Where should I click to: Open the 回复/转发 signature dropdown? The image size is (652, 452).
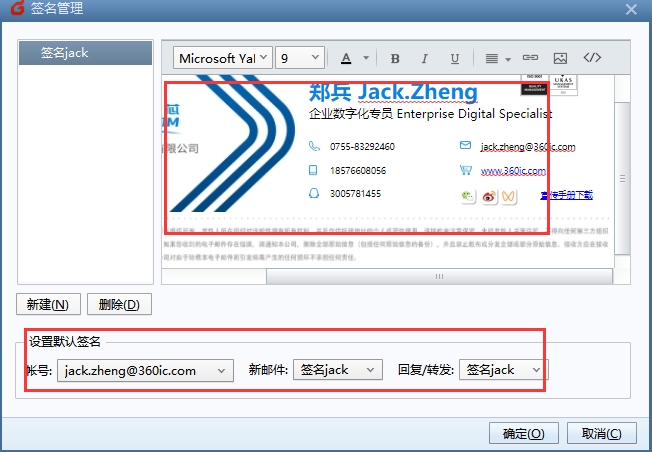504,370
